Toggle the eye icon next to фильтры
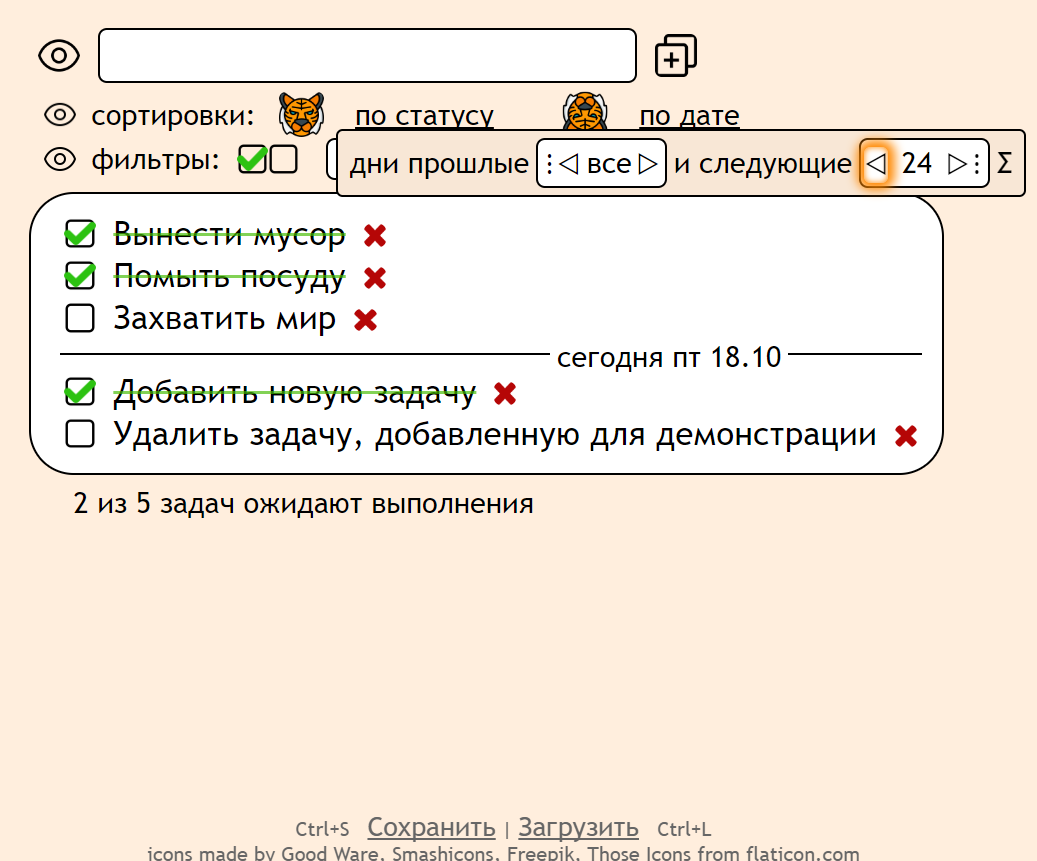The height and width of the screenshot is (861, 1037). coord(60,159)
